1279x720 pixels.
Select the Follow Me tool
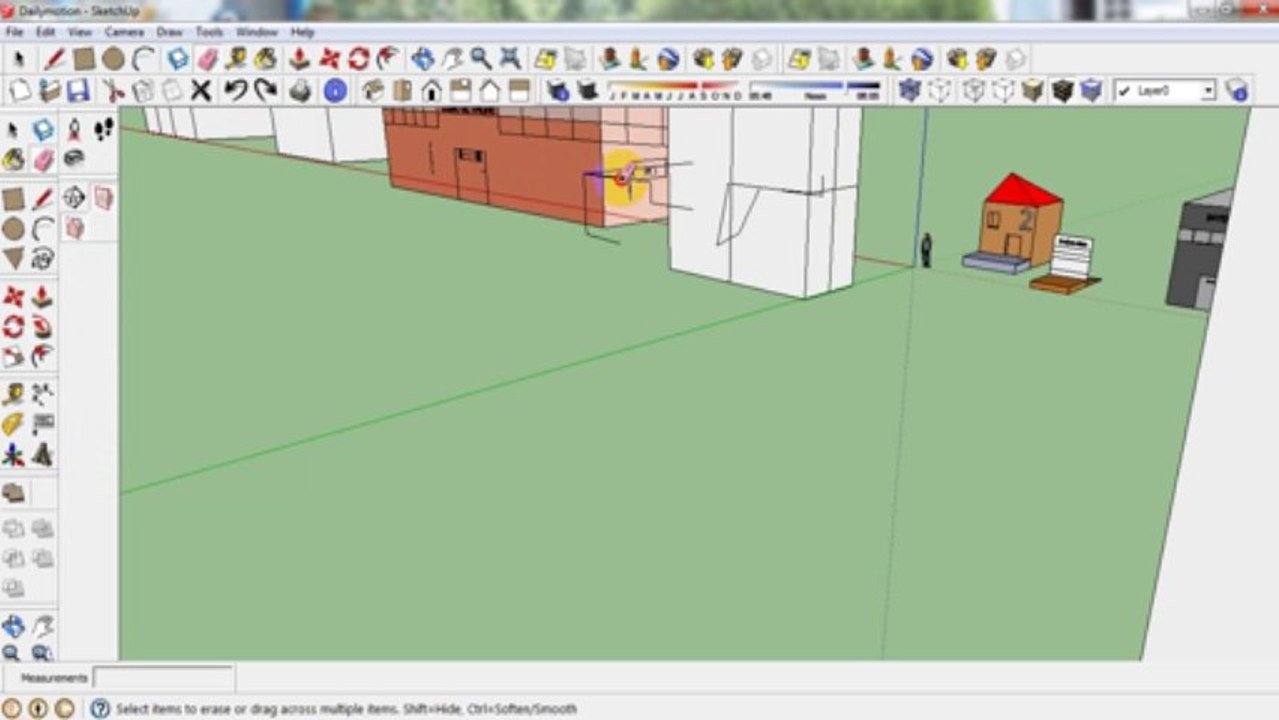tap(42, 326)
